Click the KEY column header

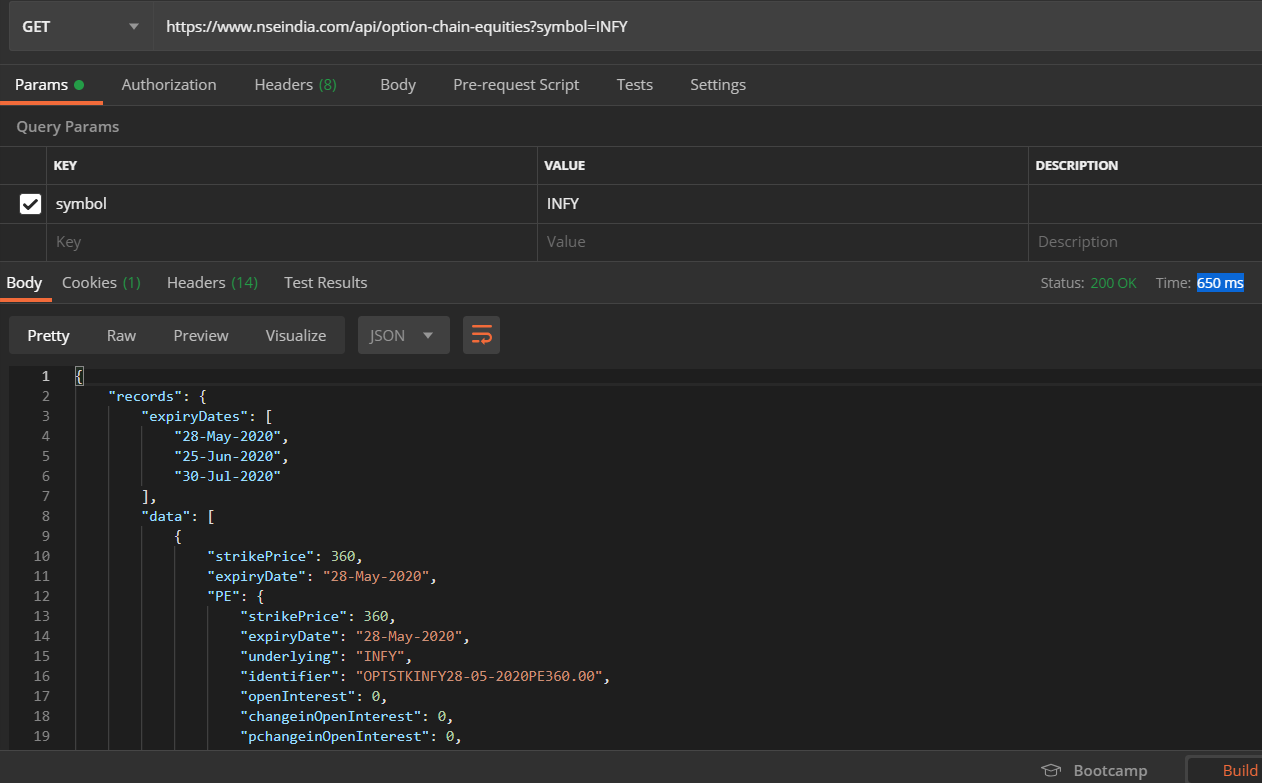tap(65, 165)
